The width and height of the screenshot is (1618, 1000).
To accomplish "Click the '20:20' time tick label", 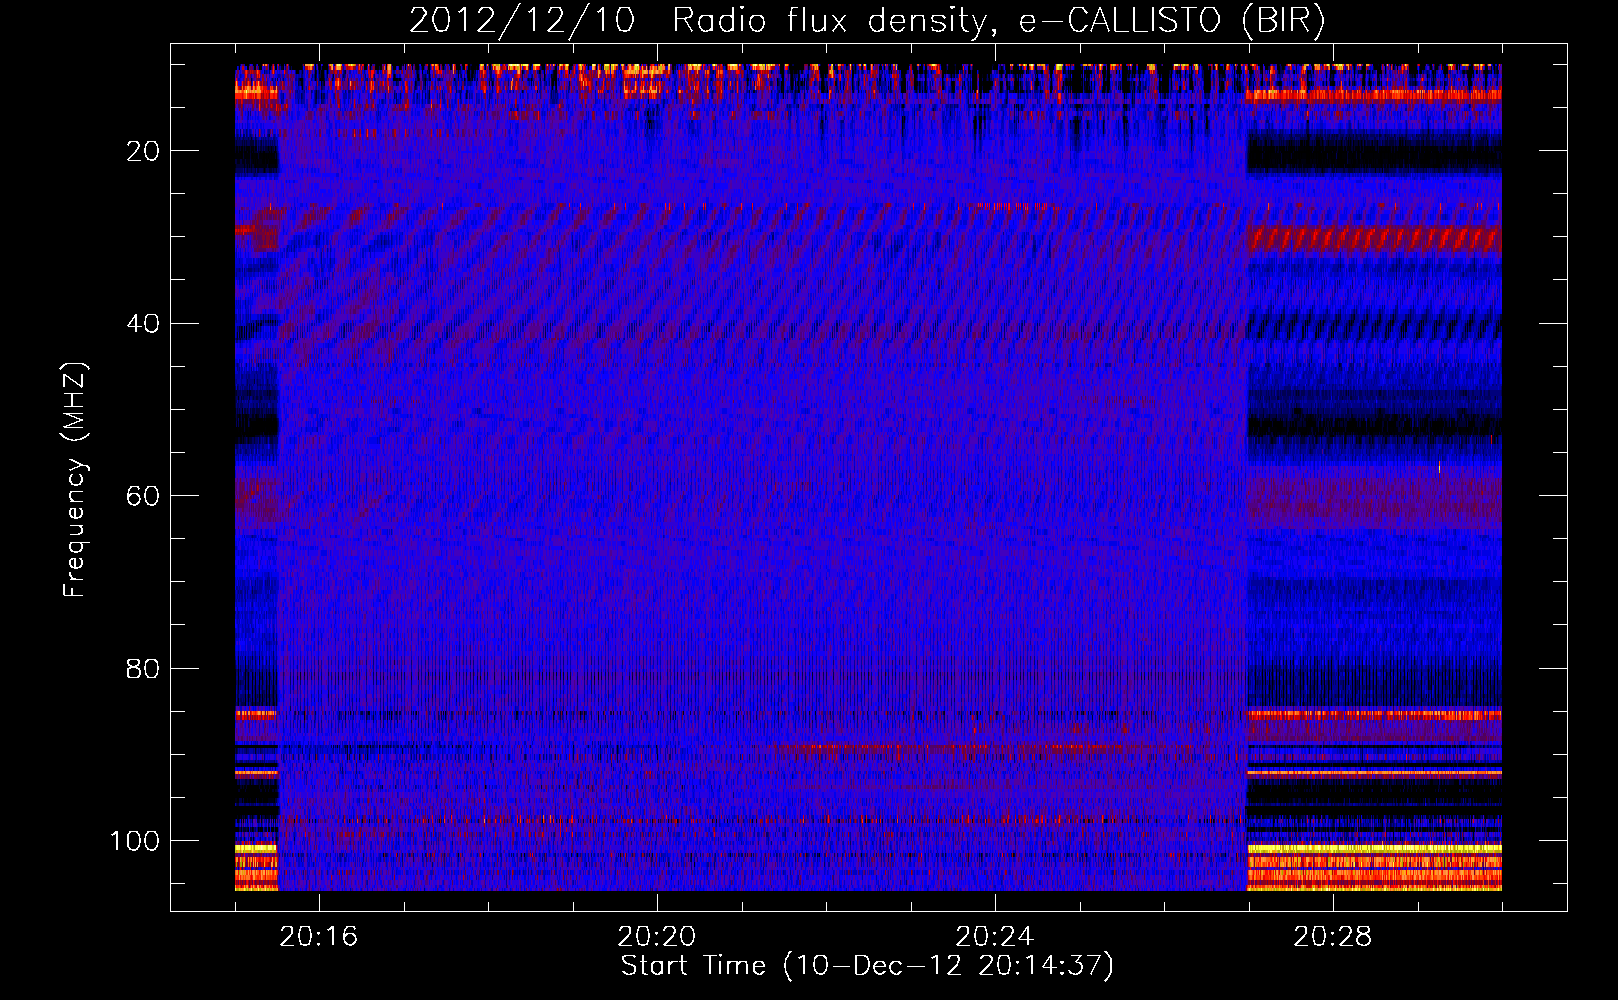I will [656, 937].
